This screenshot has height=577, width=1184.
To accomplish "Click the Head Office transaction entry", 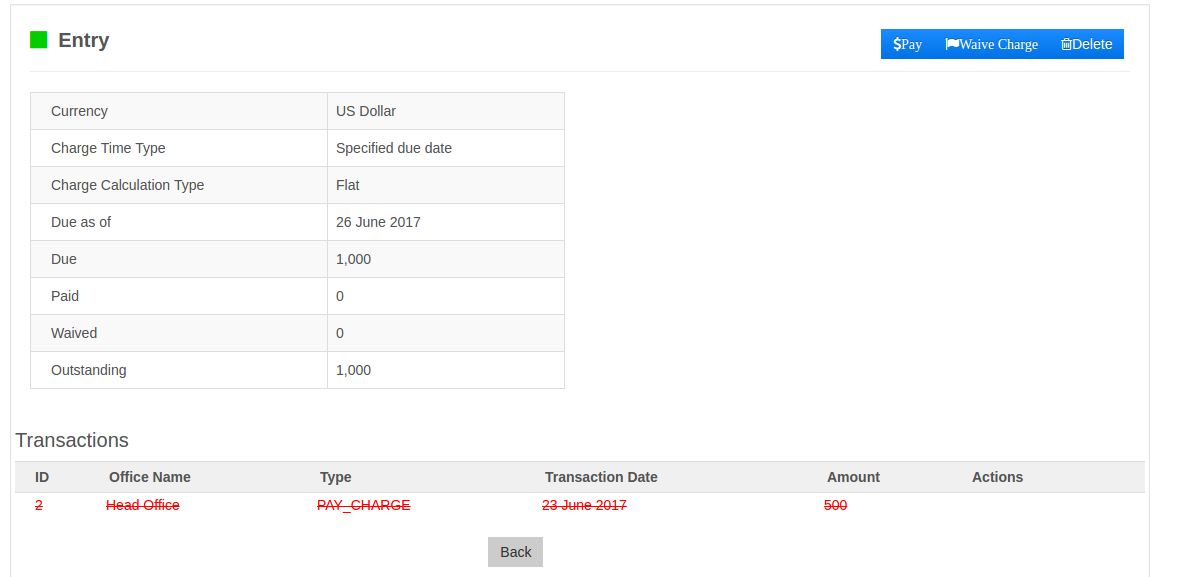I will [x=141, y=505].
